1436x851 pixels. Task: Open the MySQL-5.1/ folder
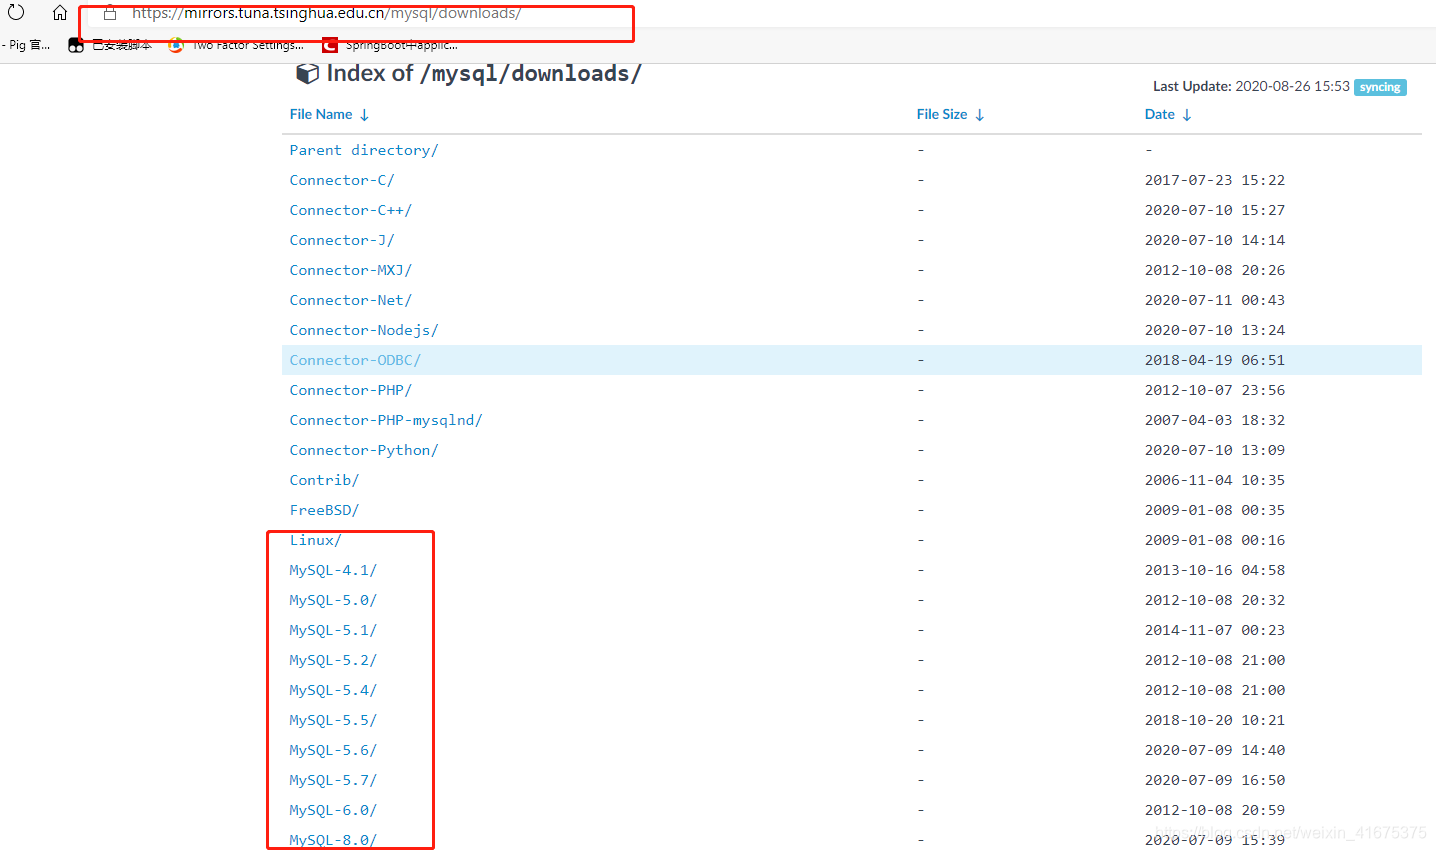tap(333, 630)
